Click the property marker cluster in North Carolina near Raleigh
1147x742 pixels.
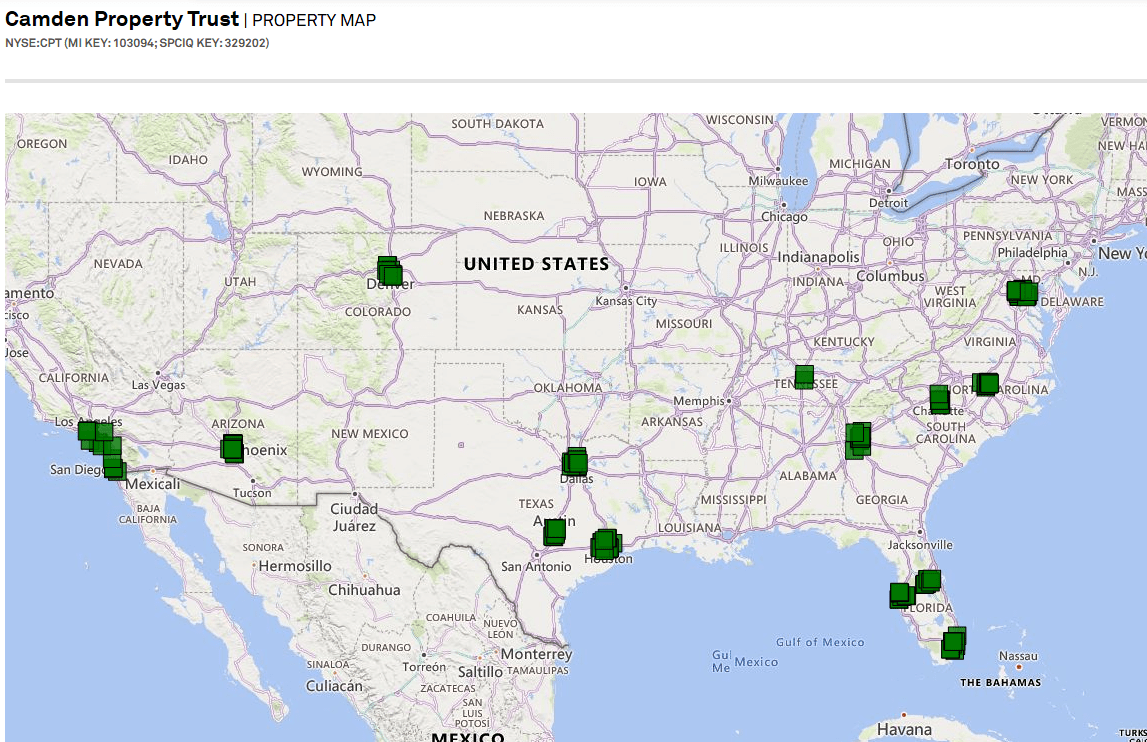click(x=985, y=383)
